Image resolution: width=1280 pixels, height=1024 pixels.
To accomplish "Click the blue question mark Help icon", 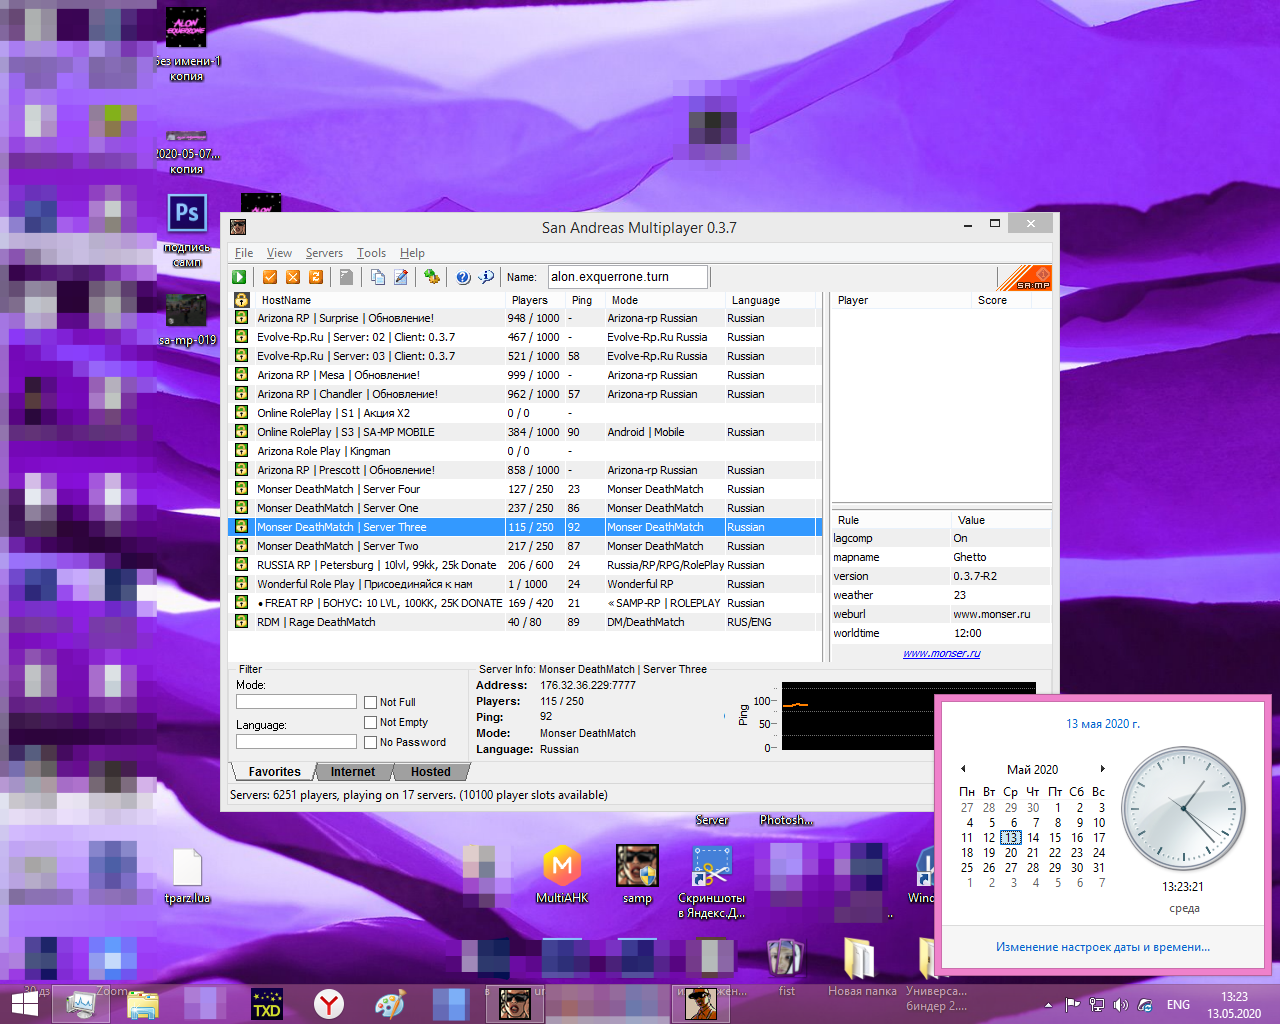I will coord(463,277).
